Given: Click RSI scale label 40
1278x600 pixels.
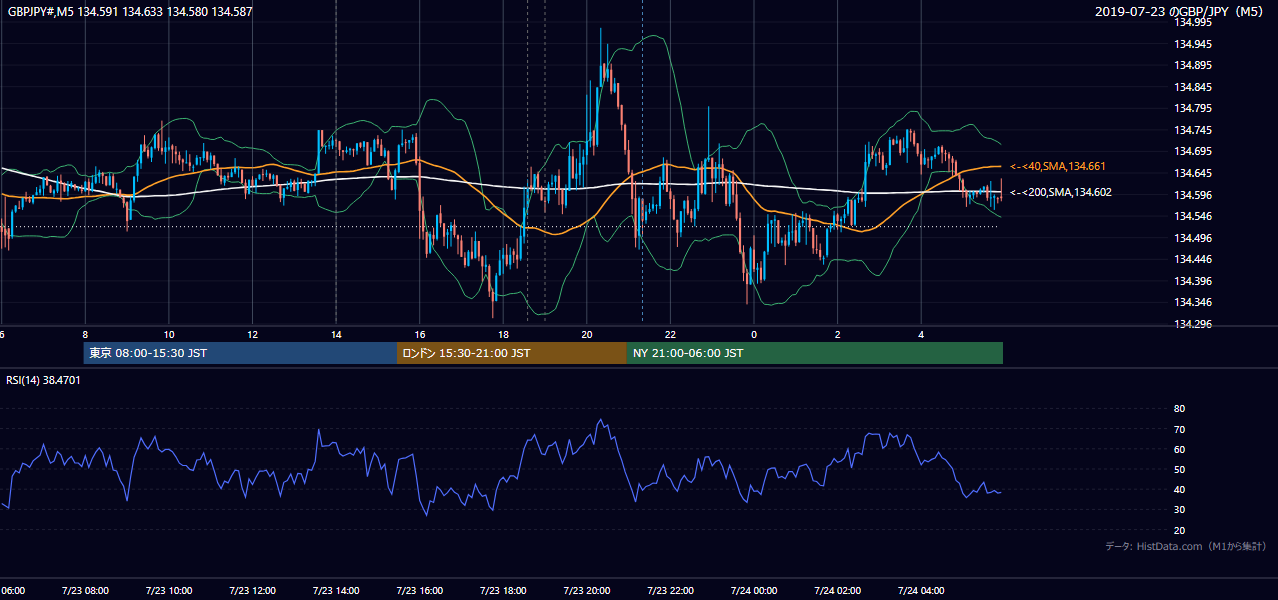Looking at the screenshot, I should [x=1179, y=490].
